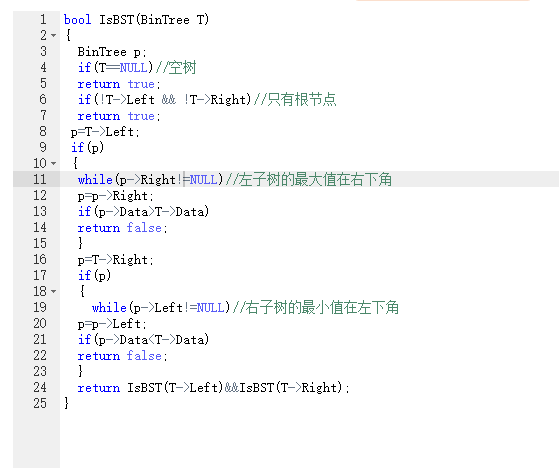Click the NULL constant on line 4
The image size is (559, 468).
133,68
